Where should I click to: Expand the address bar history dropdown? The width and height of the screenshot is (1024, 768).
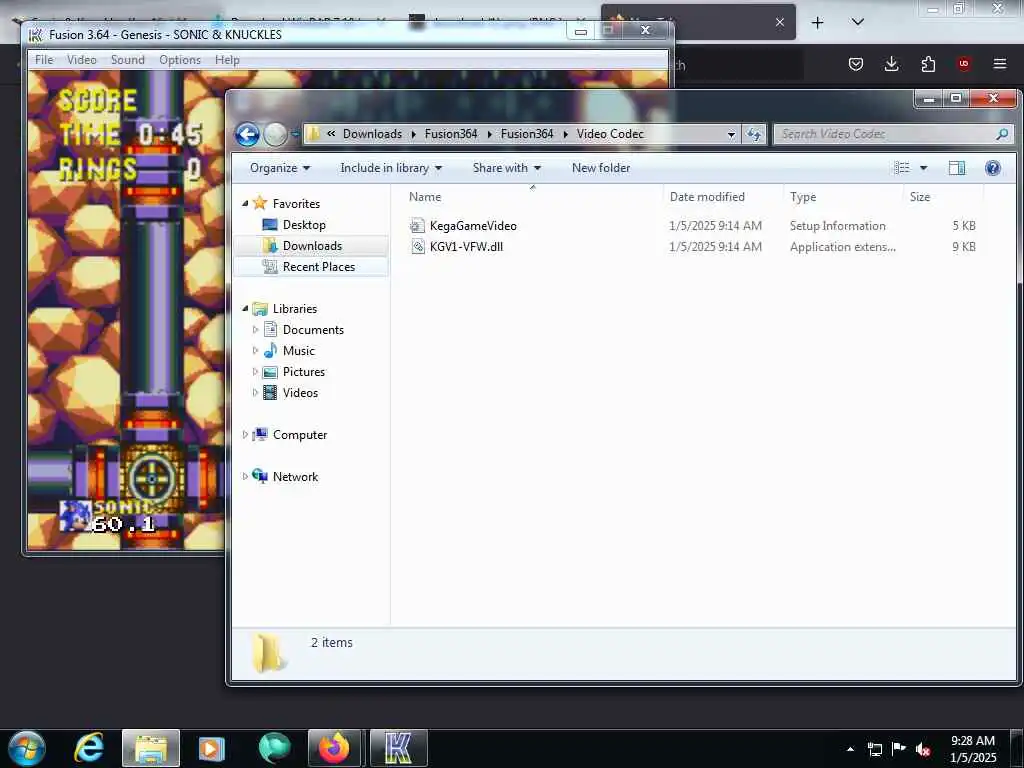pos(731,134)
